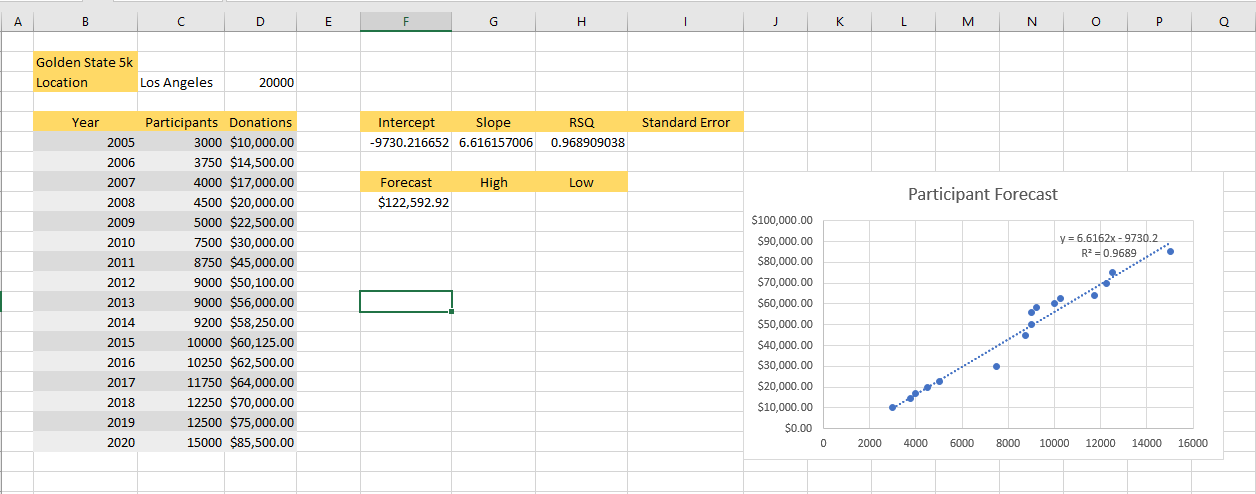Click the $100,000.00 axis label
1256x494 pixels.
(783, 220)
